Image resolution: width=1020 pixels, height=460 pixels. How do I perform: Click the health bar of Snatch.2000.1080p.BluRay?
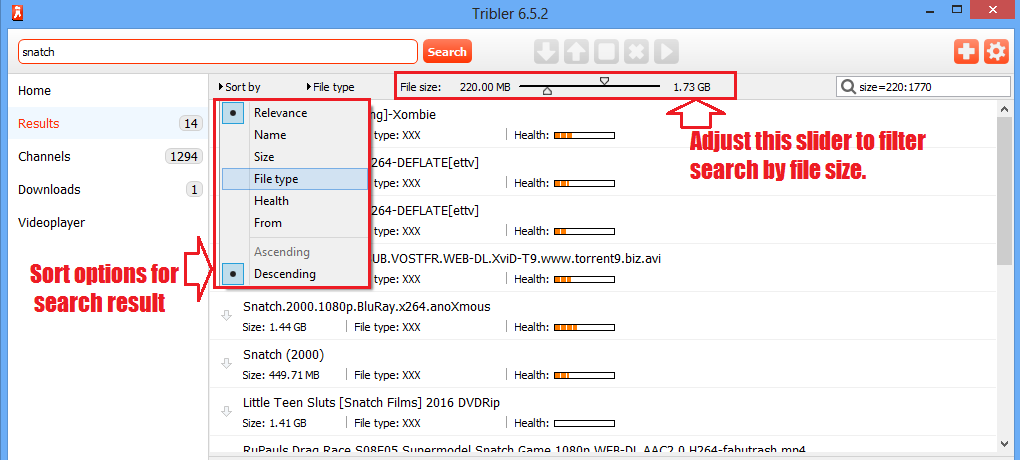coord(584,327)
